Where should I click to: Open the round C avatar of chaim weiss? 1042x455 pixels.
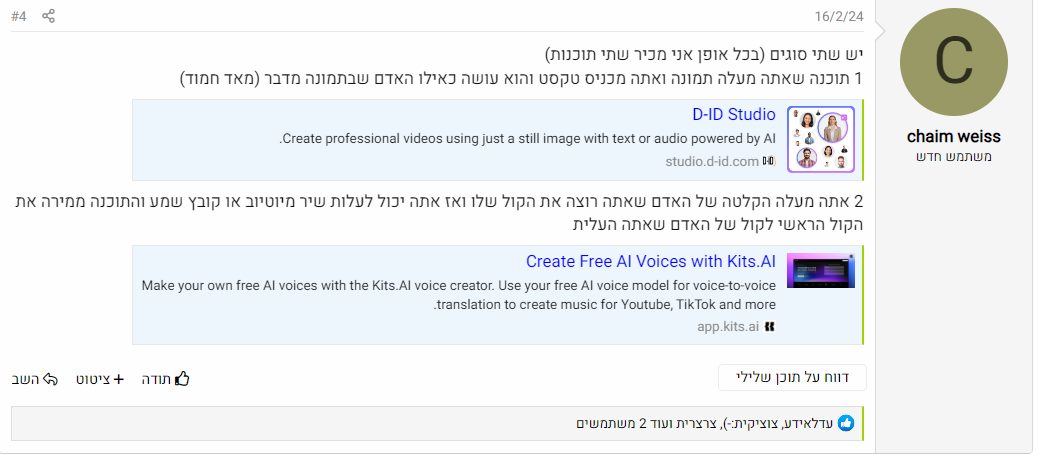coord(953,64)
